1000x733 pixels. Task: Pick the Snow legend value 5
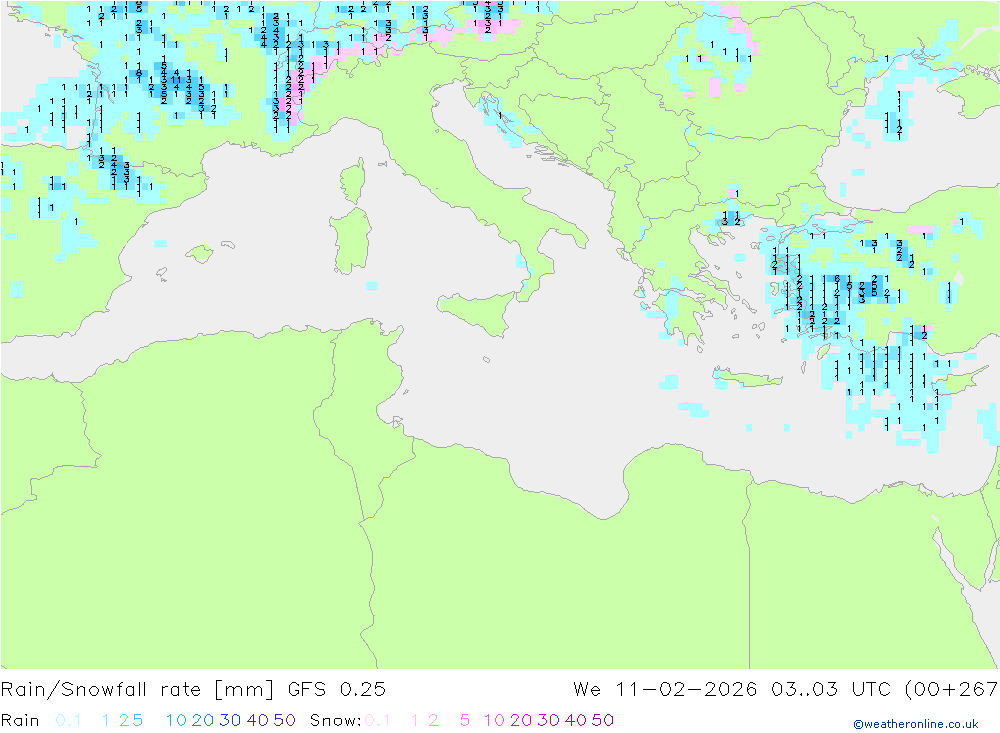pyautogui.click(x=465, y=720)
